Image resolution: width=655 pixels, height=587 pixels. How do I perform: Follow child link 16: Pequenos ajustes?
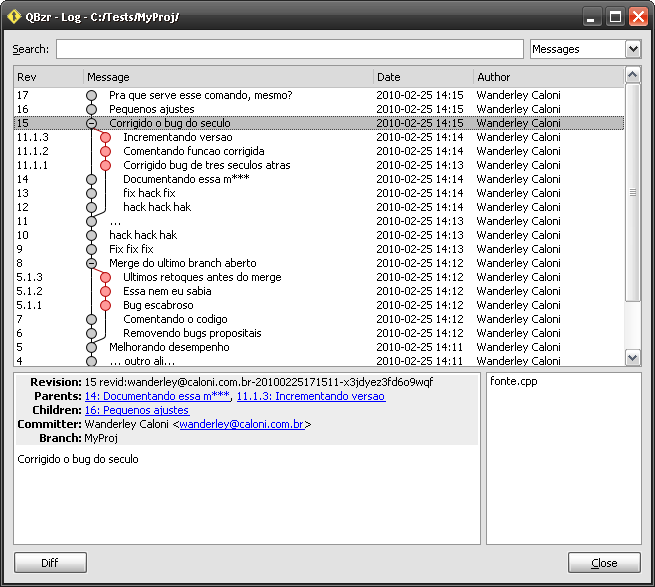(136, 410)
